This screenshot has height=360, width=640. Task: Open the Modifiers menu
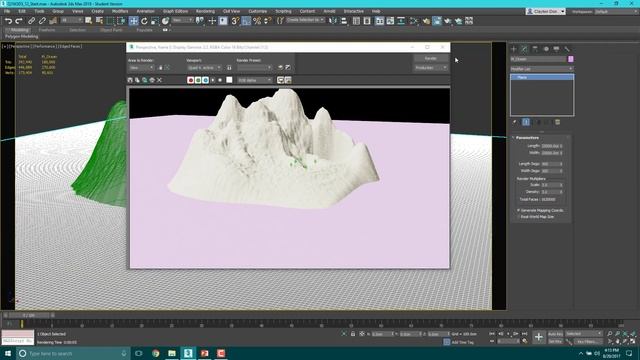pos(120,11)
